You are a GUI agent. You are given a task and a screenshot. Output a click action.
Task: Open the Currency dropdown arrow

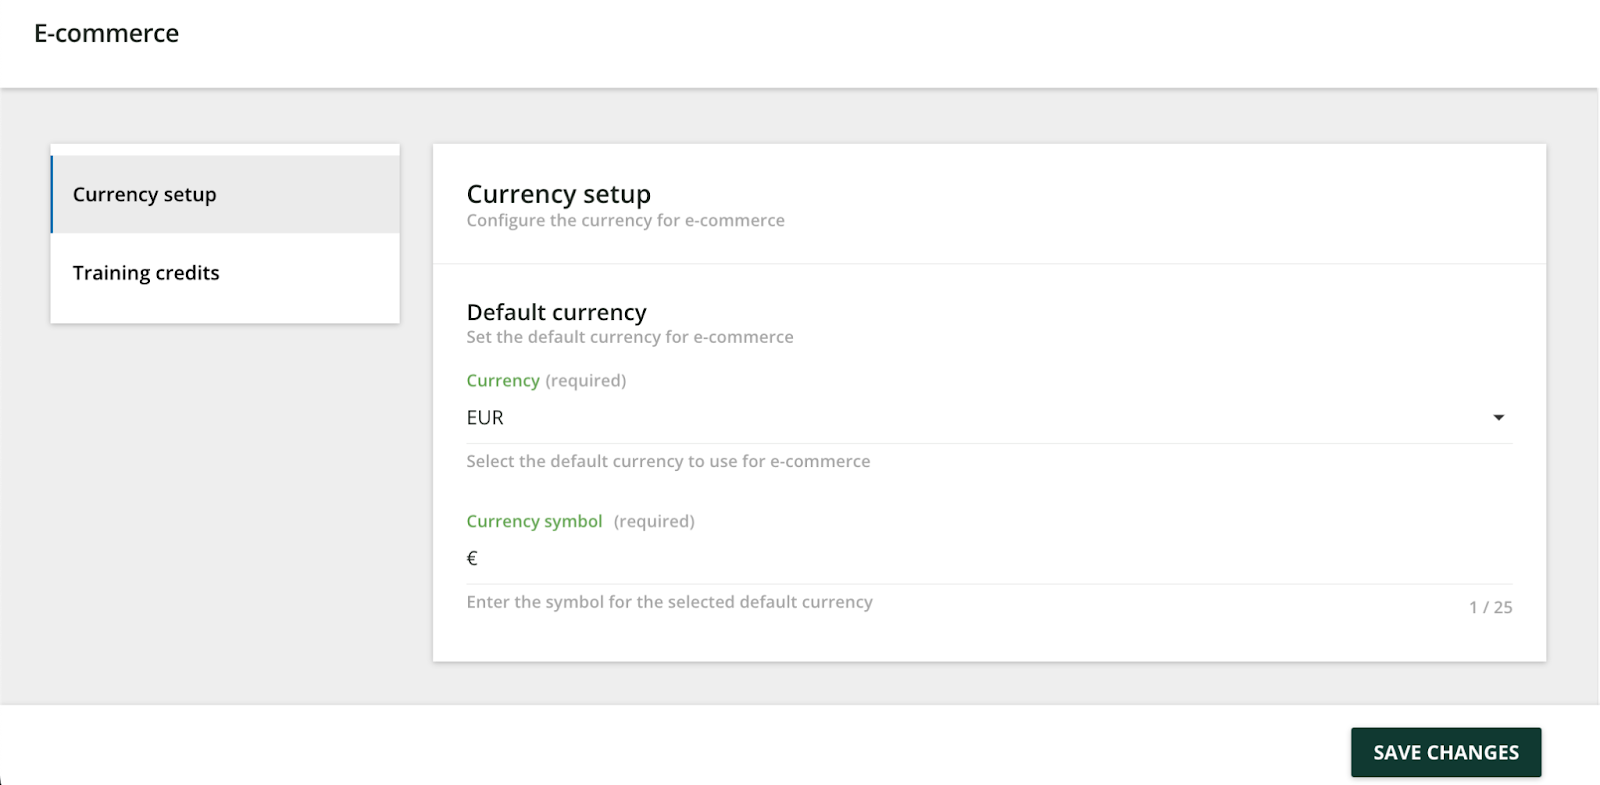1498,418
